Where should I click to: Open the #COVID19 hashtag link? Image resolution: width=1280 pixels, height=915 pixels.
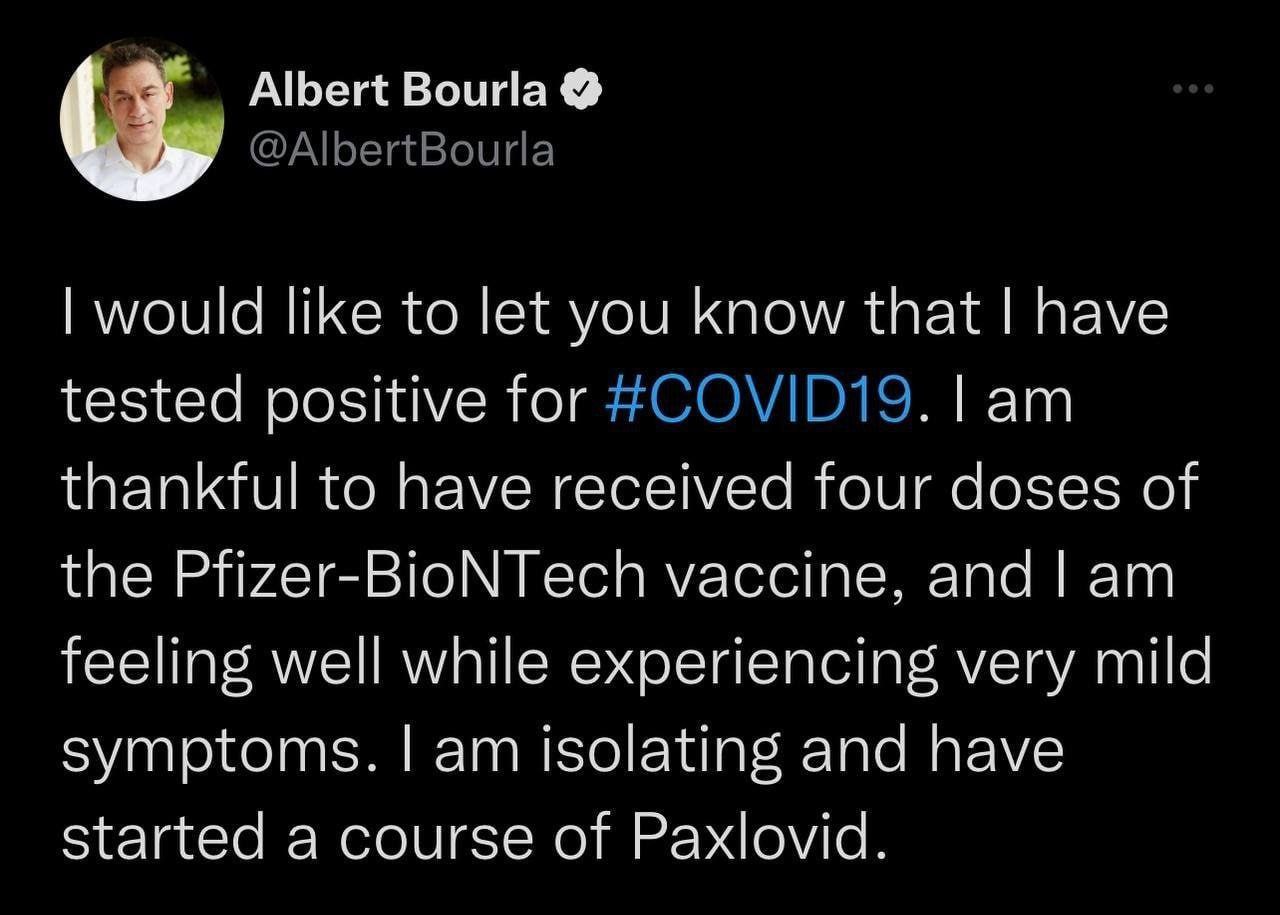coord(759,400)
